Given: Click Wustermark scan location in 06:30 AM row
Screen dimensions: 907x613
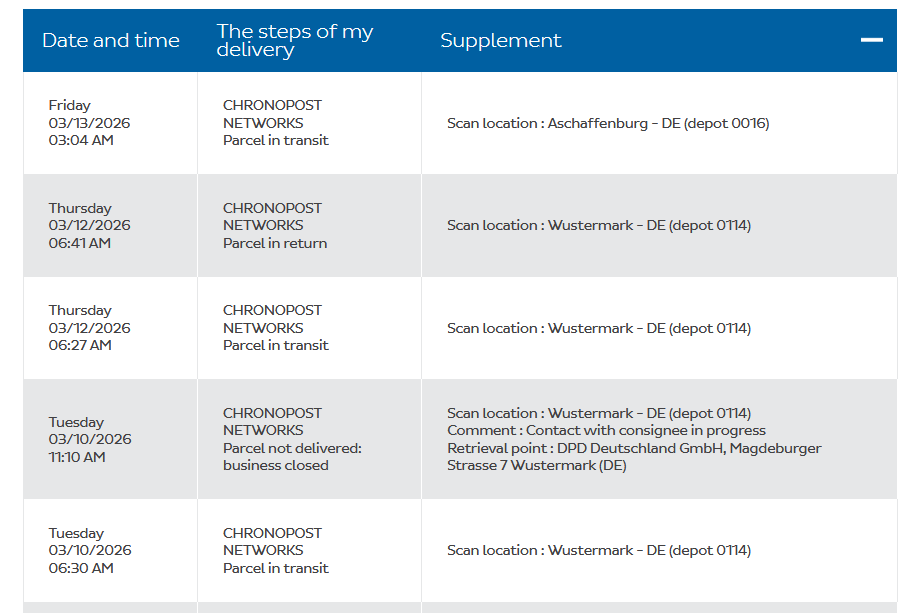Looking at the screenshot, I should [599, 550].
